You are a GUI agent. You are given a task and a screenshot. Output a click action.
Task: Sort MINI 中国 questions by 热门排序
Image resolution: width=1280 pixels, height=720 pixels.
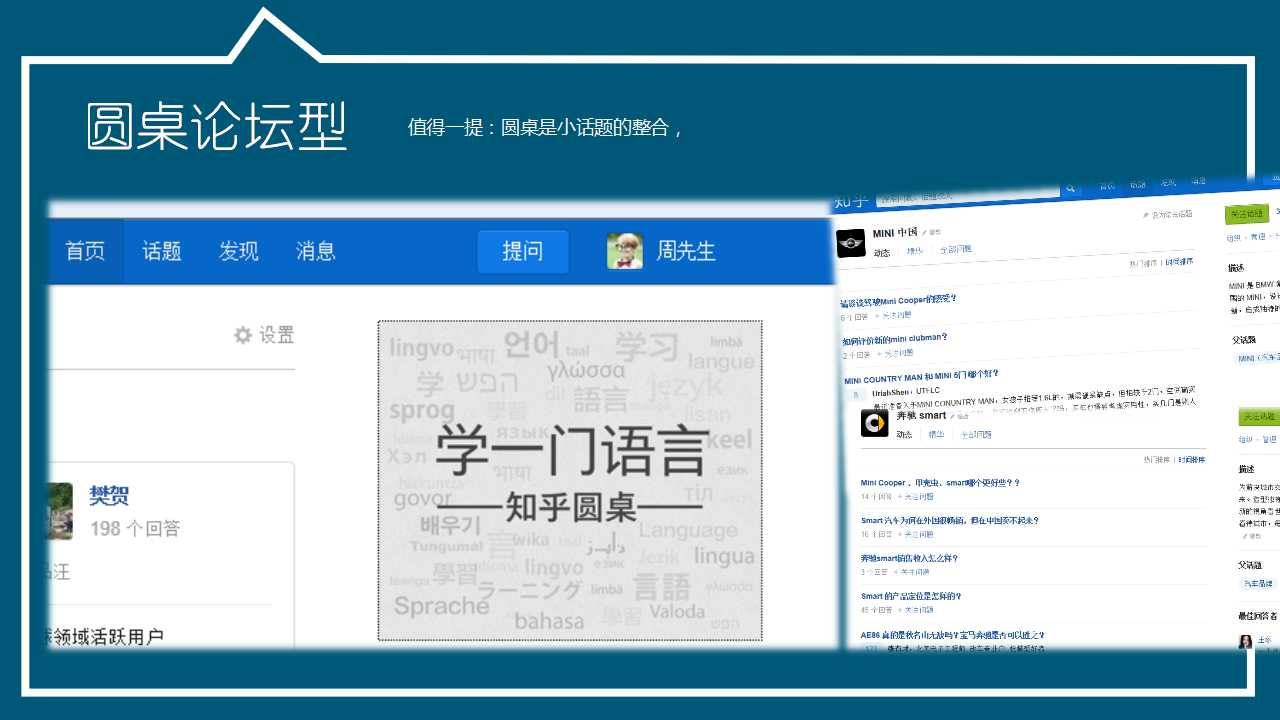click(1144, 263)
